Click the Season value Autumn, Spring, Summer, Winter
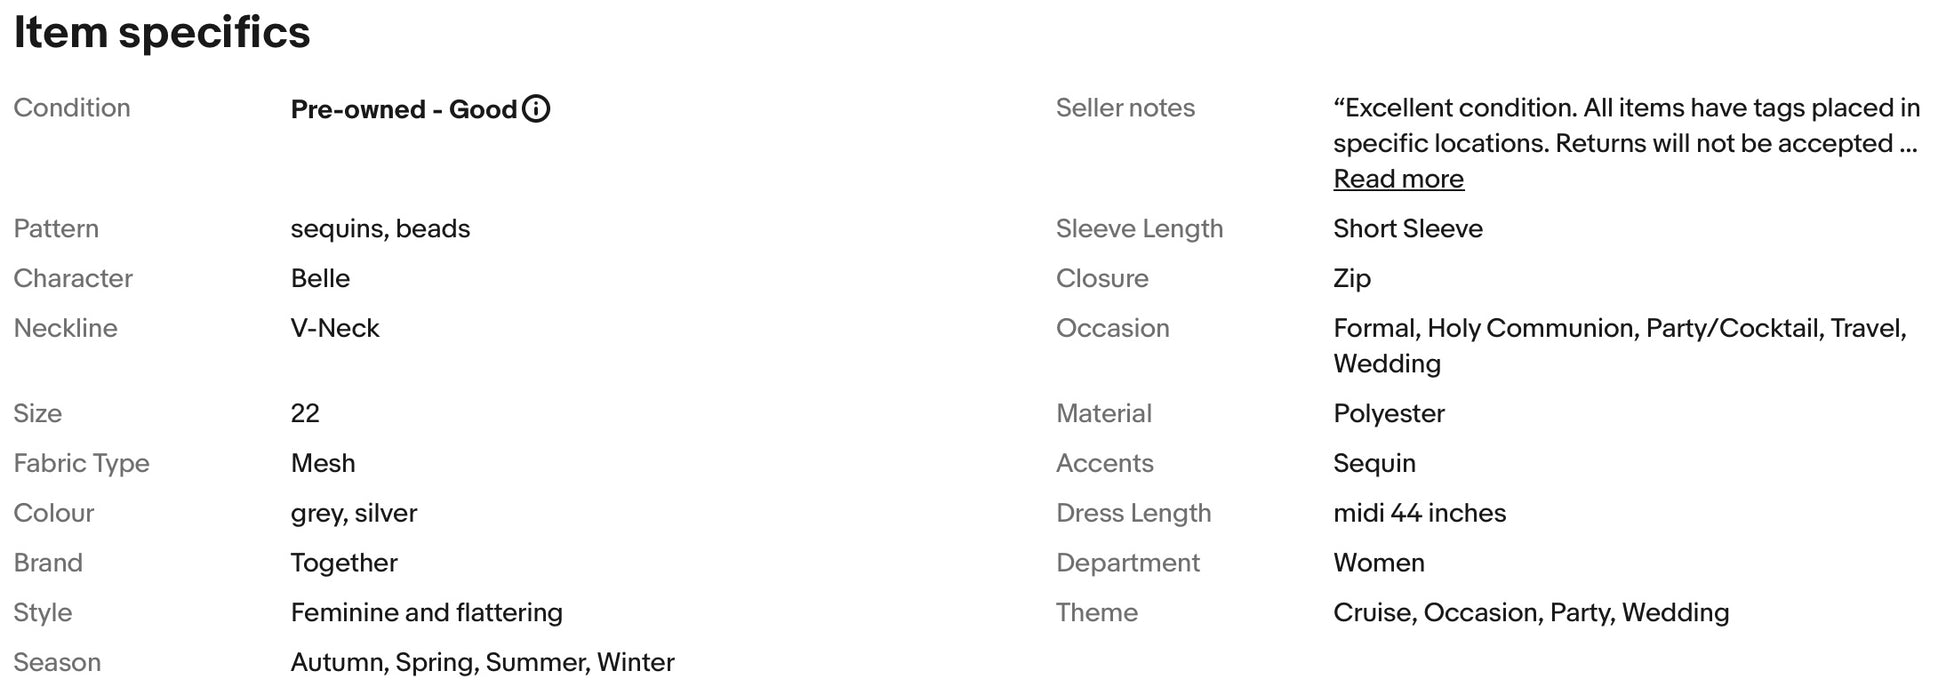This screenshot has width=1946, height=695. click(482, 662)
